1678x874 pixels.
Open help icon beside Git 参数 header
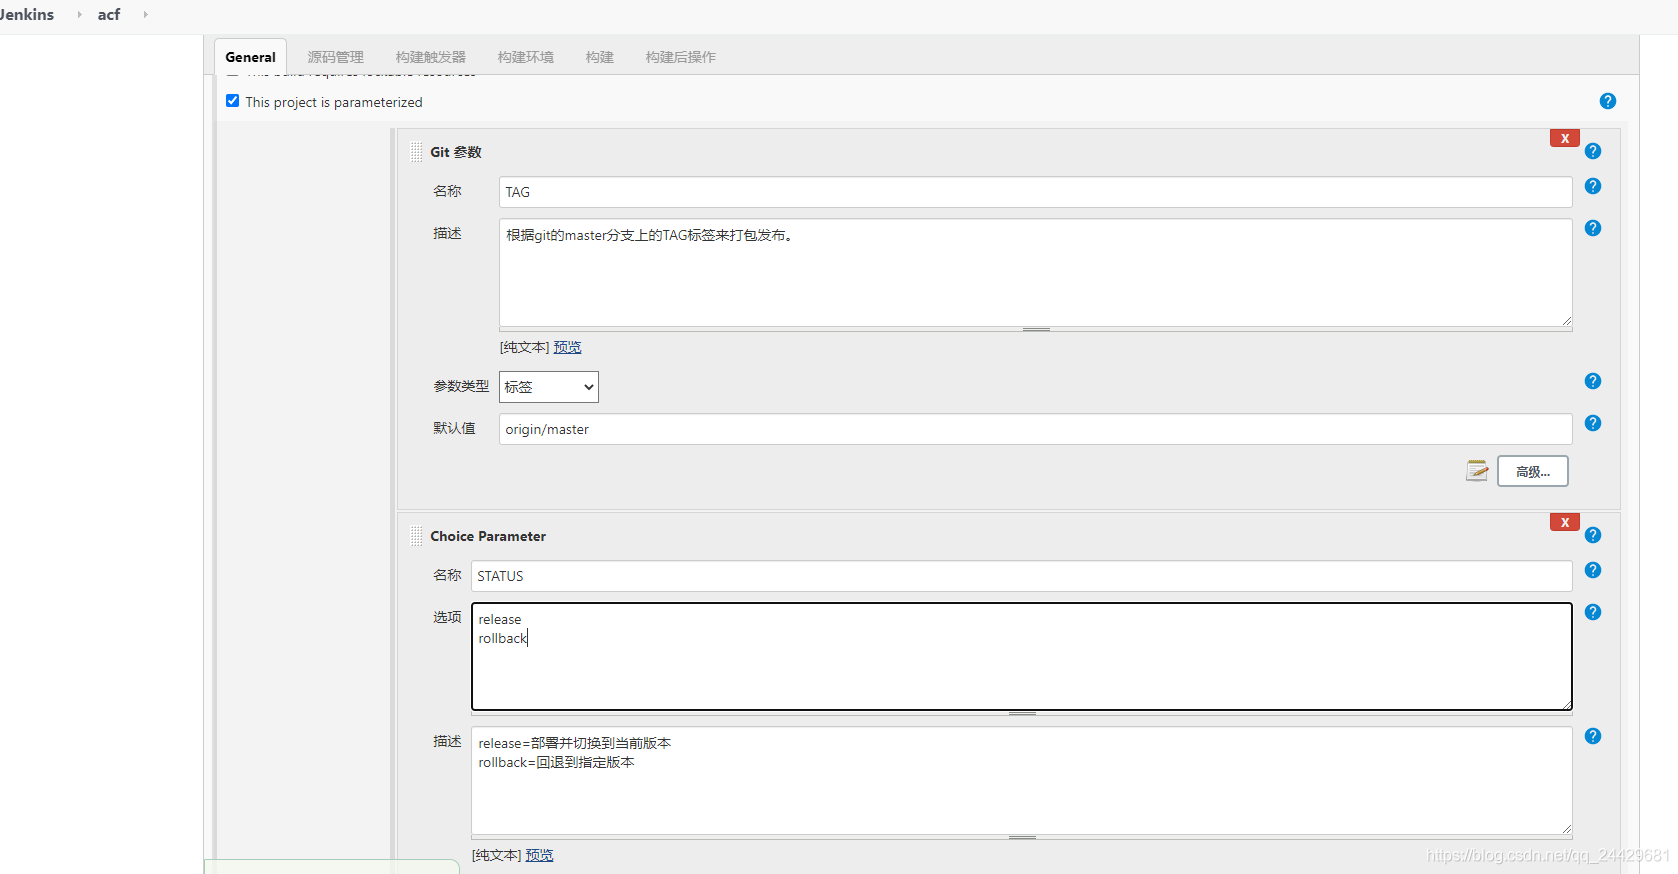click(1593, 151)
